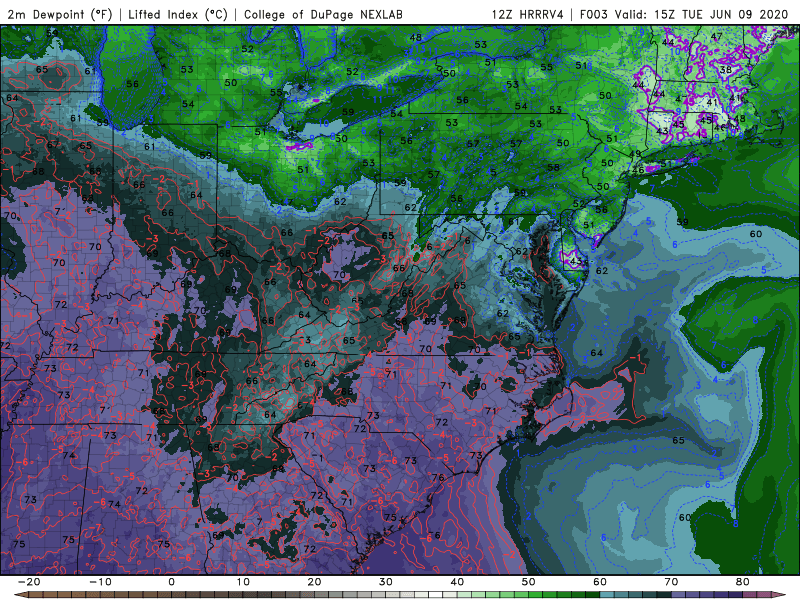800x600 pixels.
Task: Click the 38 dewpoint value in New England
Action: point(725,70)
